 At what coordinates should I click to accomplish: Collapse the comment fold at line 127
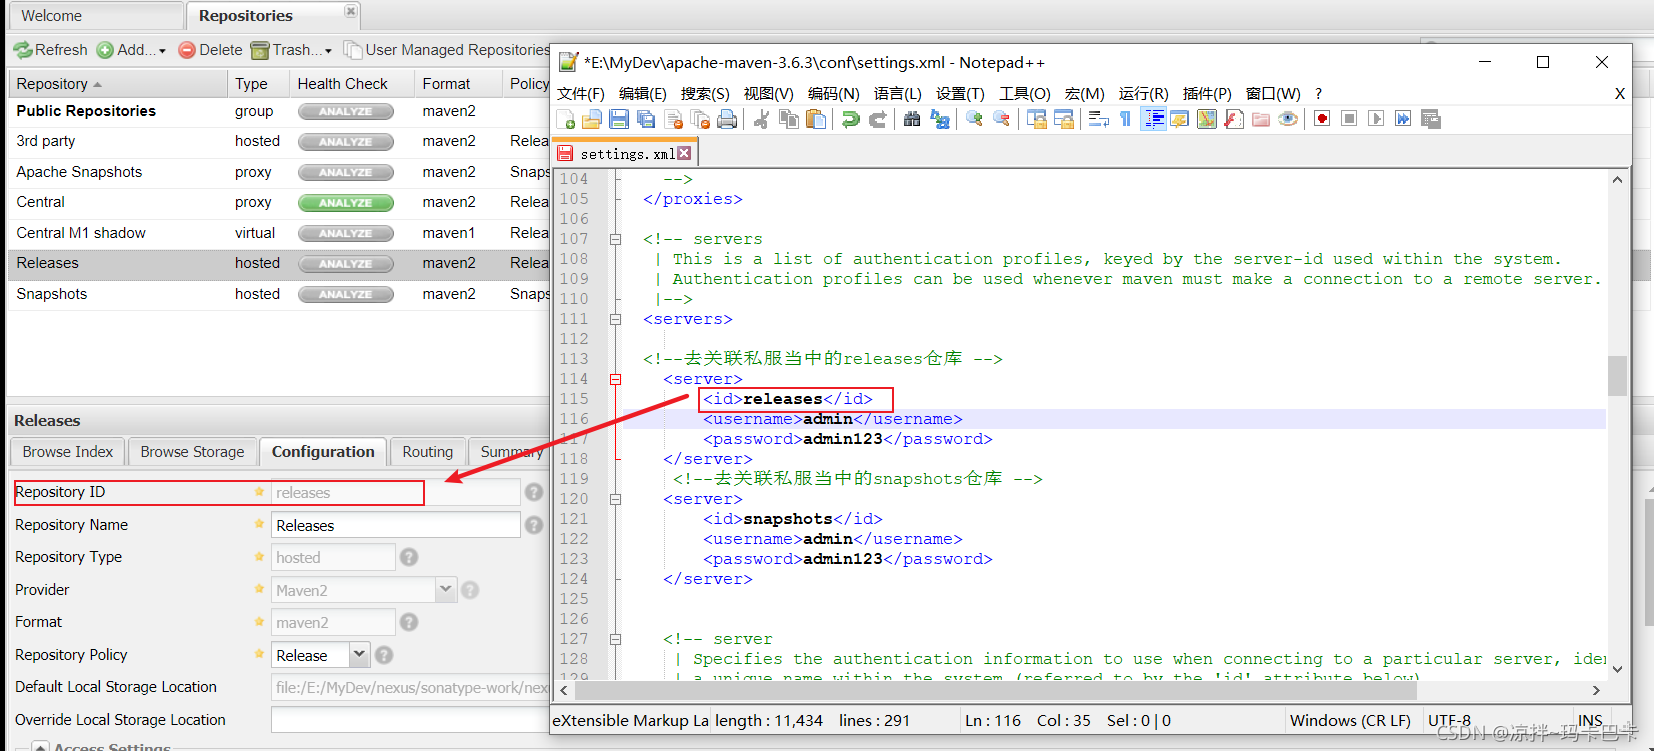point(616,639)
